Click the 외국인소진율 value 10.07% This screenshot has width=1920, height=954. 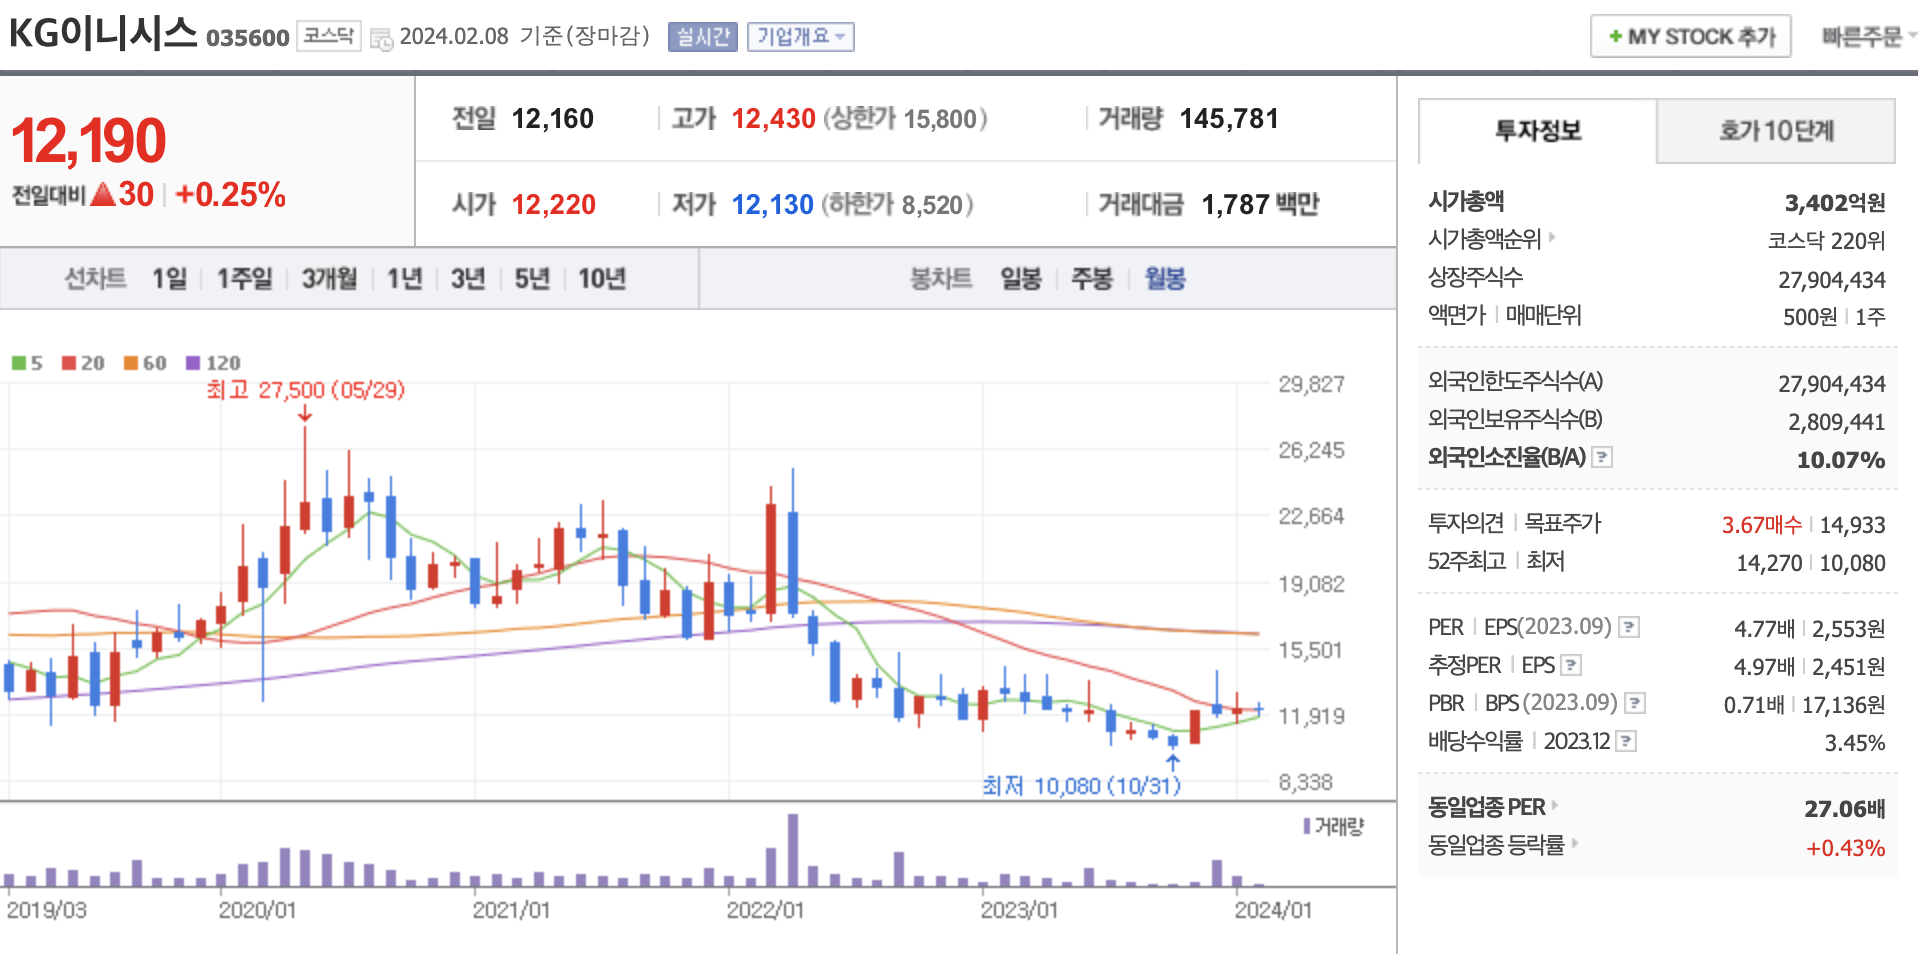[1840, 460]
